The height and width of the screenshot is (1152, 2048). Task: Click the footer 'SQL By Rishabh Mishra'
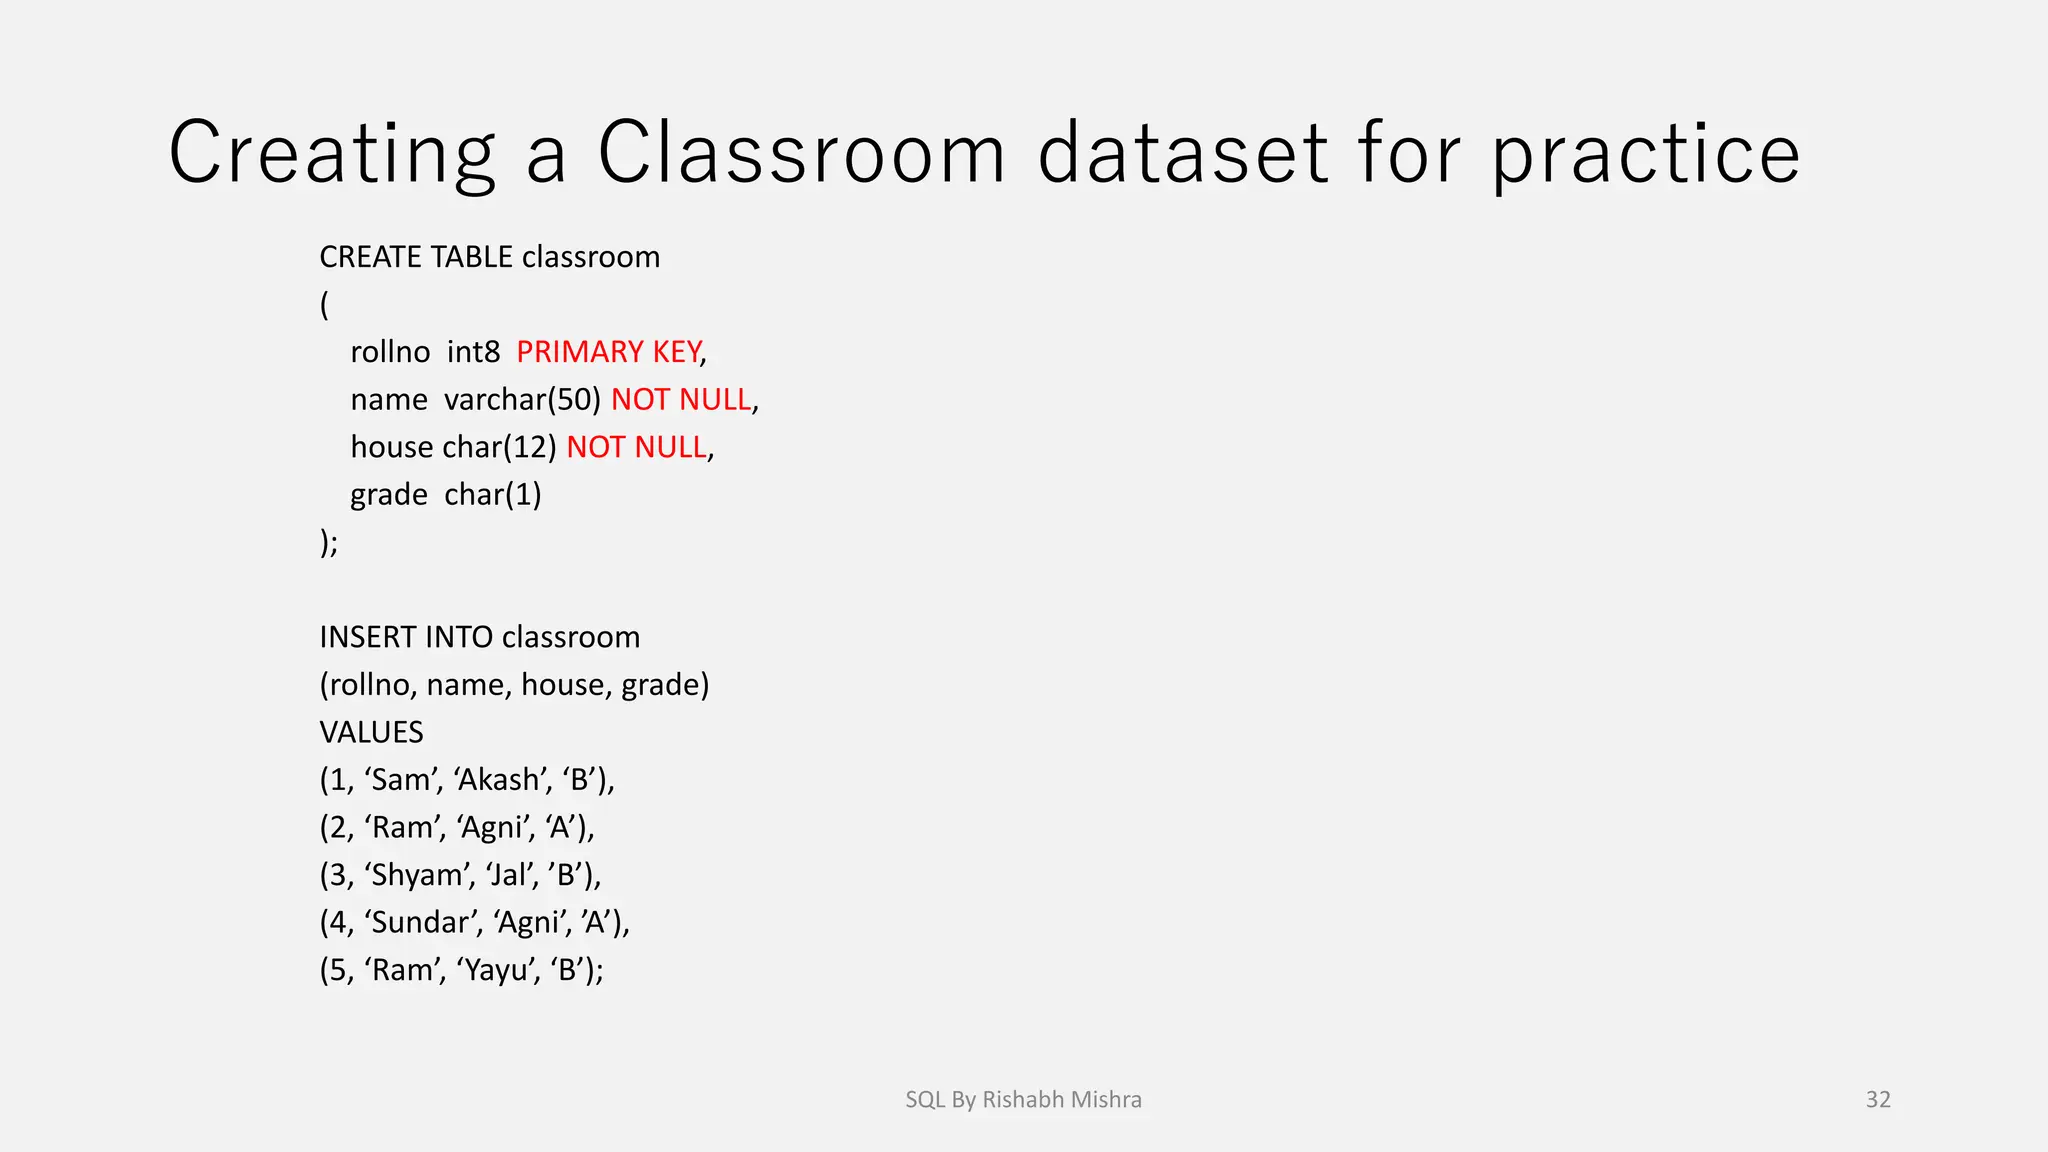(1023, 1099)
